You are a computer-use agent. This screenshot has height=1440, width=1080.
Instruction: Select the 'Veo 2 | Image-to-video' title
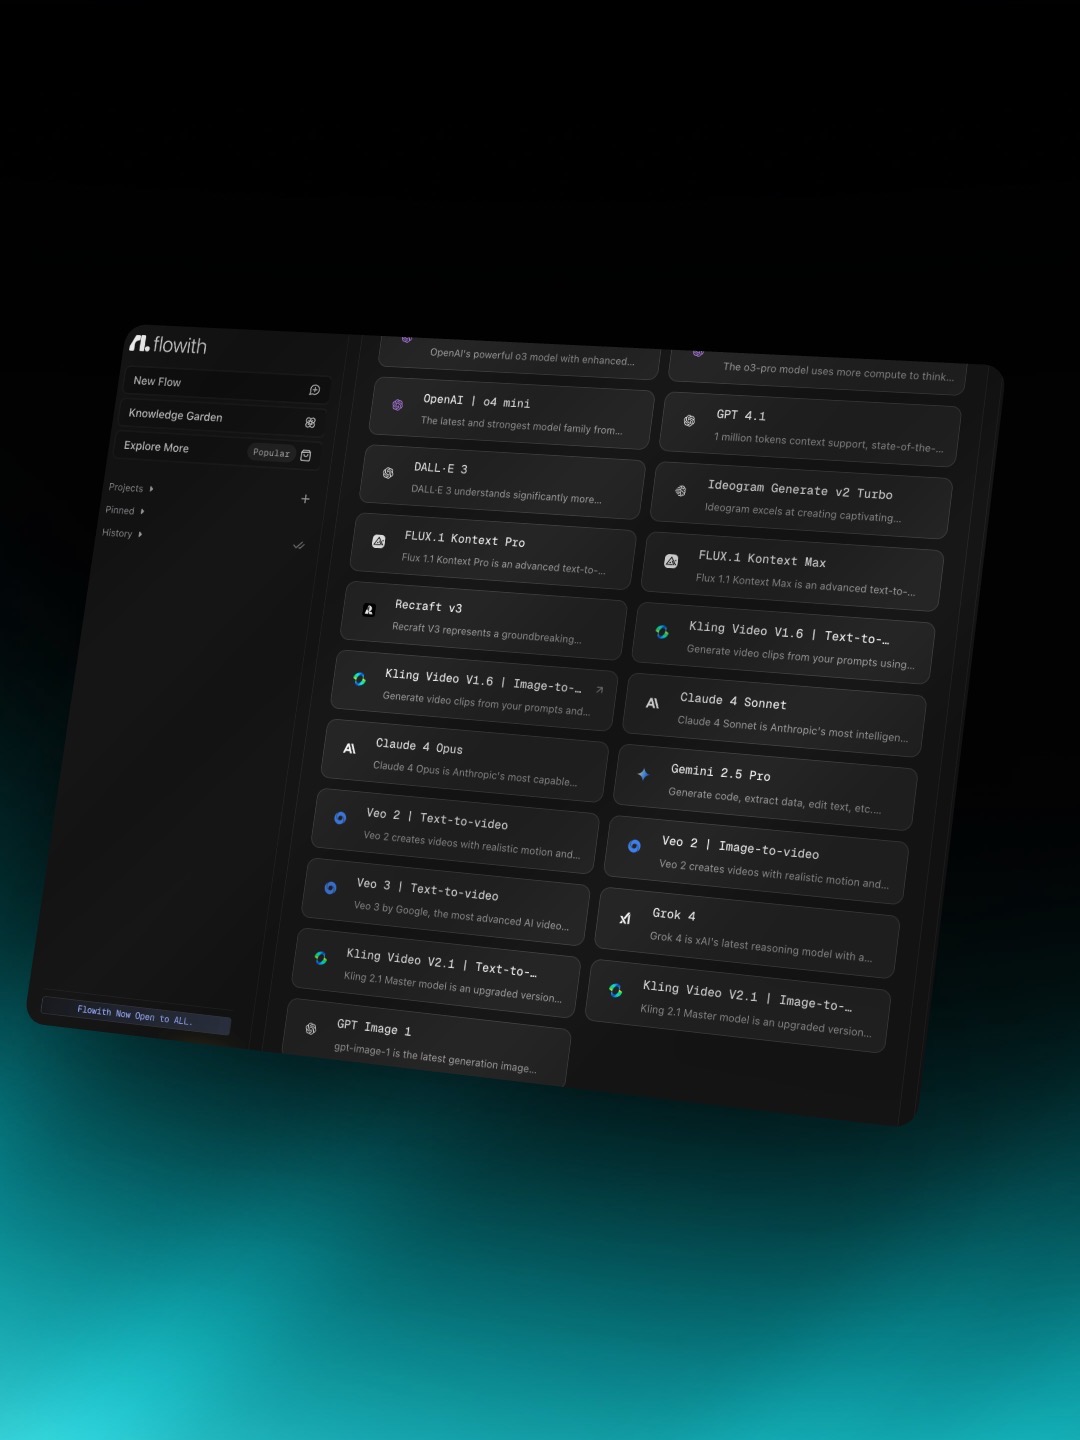tap(740, 847)
